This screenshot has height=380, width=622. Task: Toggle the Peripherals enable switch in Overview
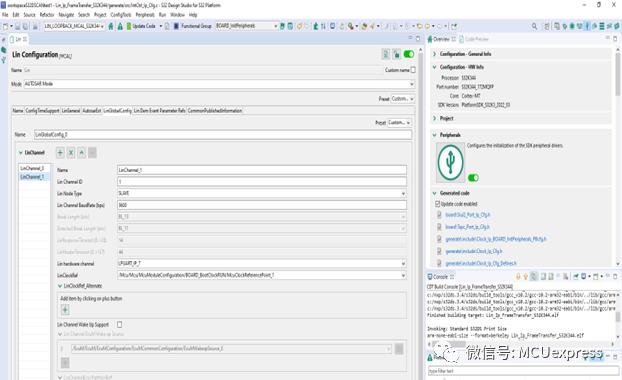click(x=473, y=178)
